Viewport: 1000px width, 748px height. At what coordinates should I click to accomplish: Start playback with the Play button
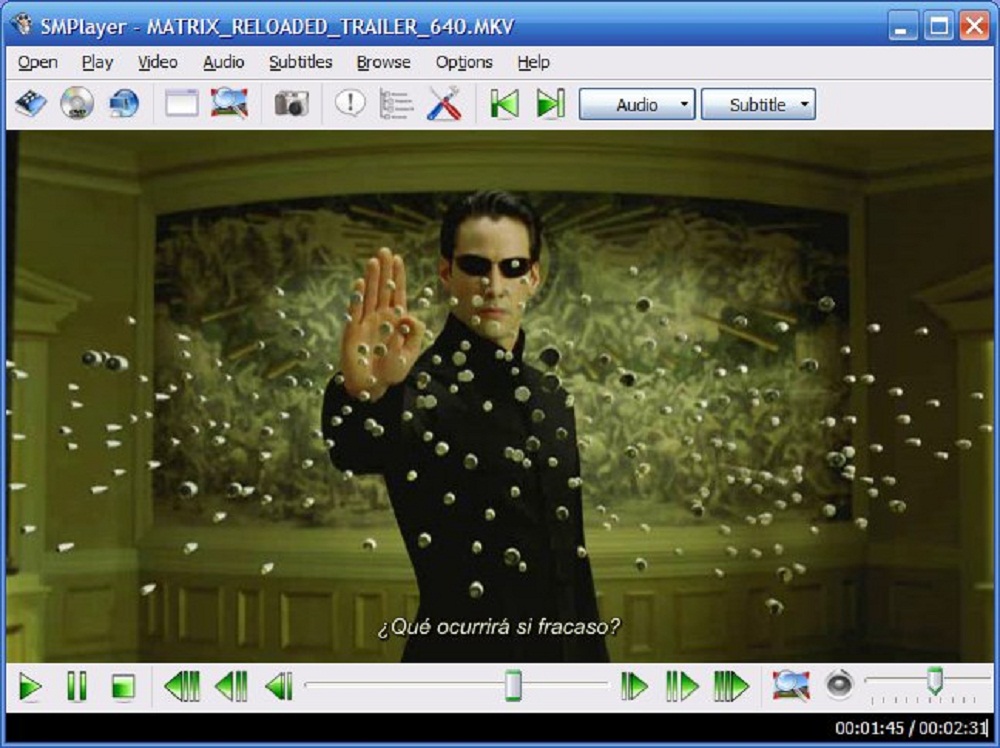30,687
